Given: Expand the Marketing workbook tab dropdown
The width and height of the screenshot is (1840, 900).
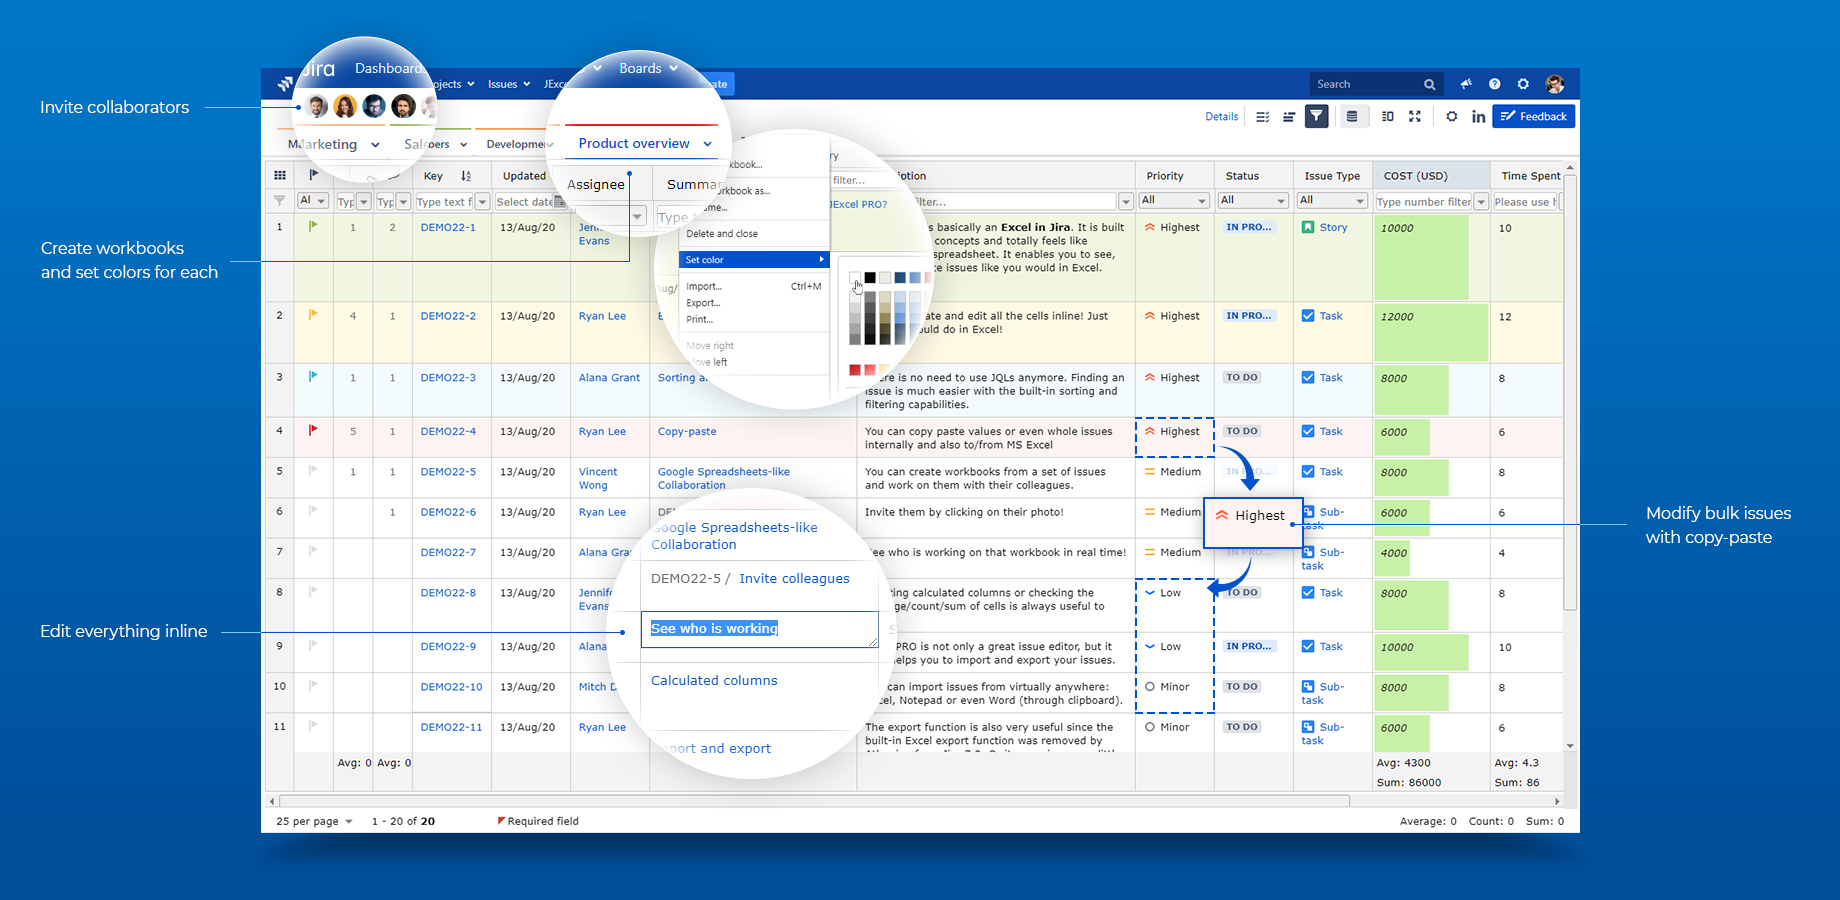Looking at the screenshot, I should [375, 145].
